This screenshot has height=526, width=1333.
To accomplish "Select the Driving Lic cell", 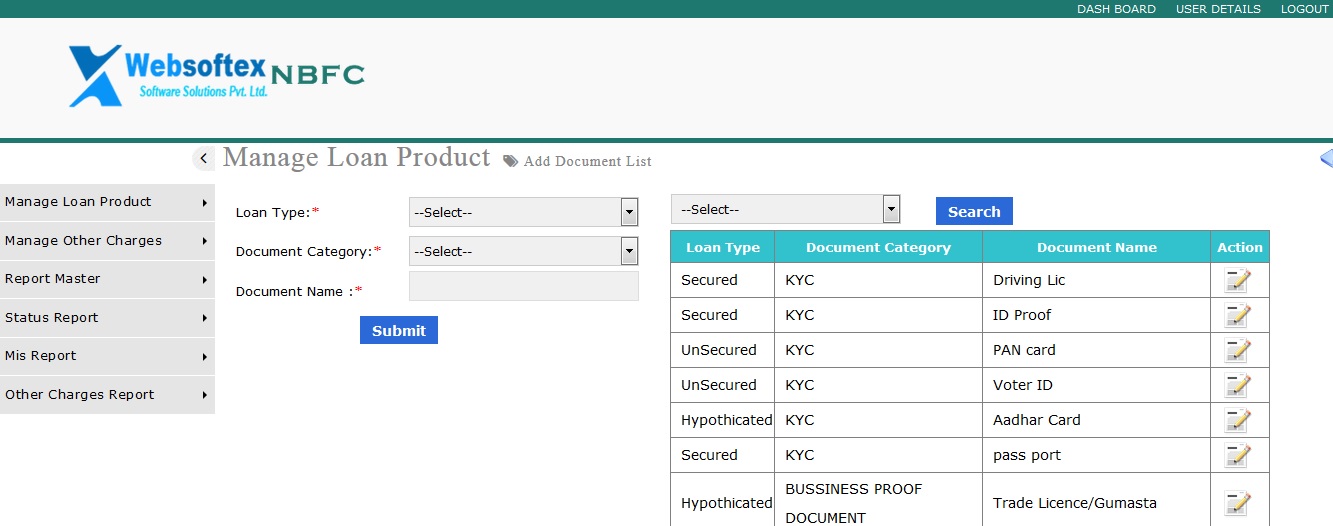I will point(1097,280).
